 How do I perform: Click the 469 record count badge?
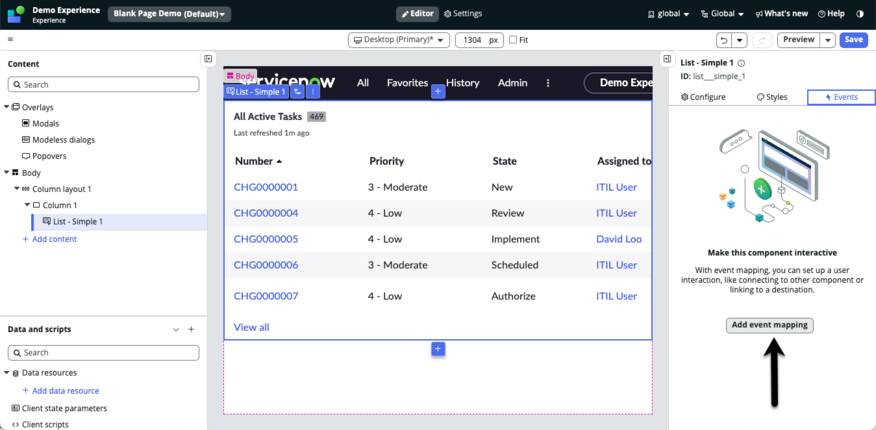316,117
